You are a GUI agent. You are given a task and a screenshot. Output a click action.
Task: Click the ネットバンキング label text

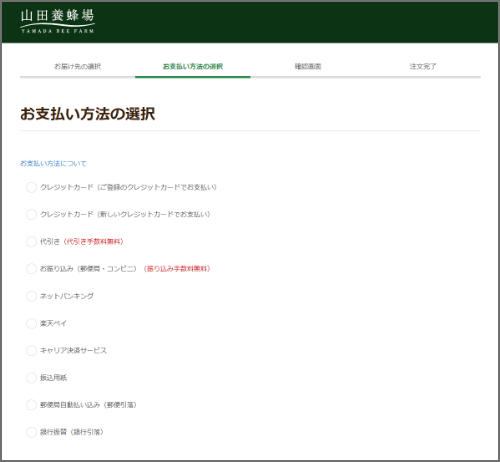click(x=67, y=296)
